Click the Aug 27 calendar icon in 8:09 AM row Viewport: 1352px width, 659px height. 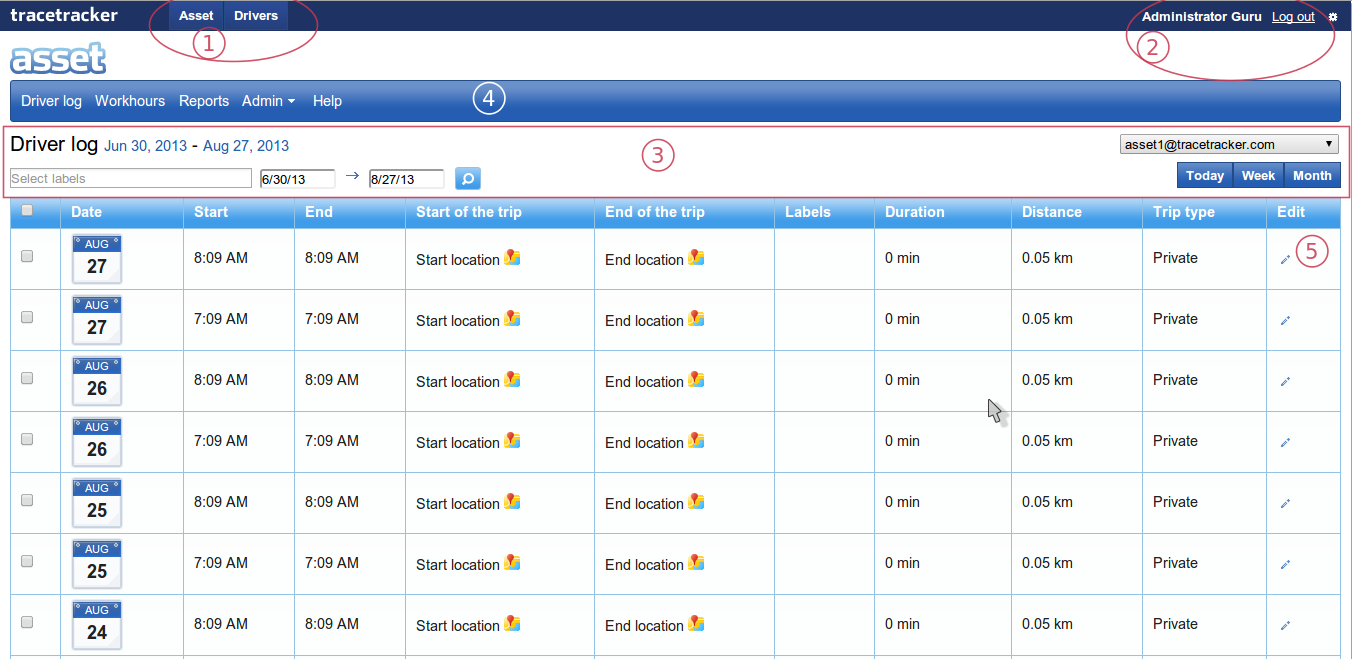[97, 259]
